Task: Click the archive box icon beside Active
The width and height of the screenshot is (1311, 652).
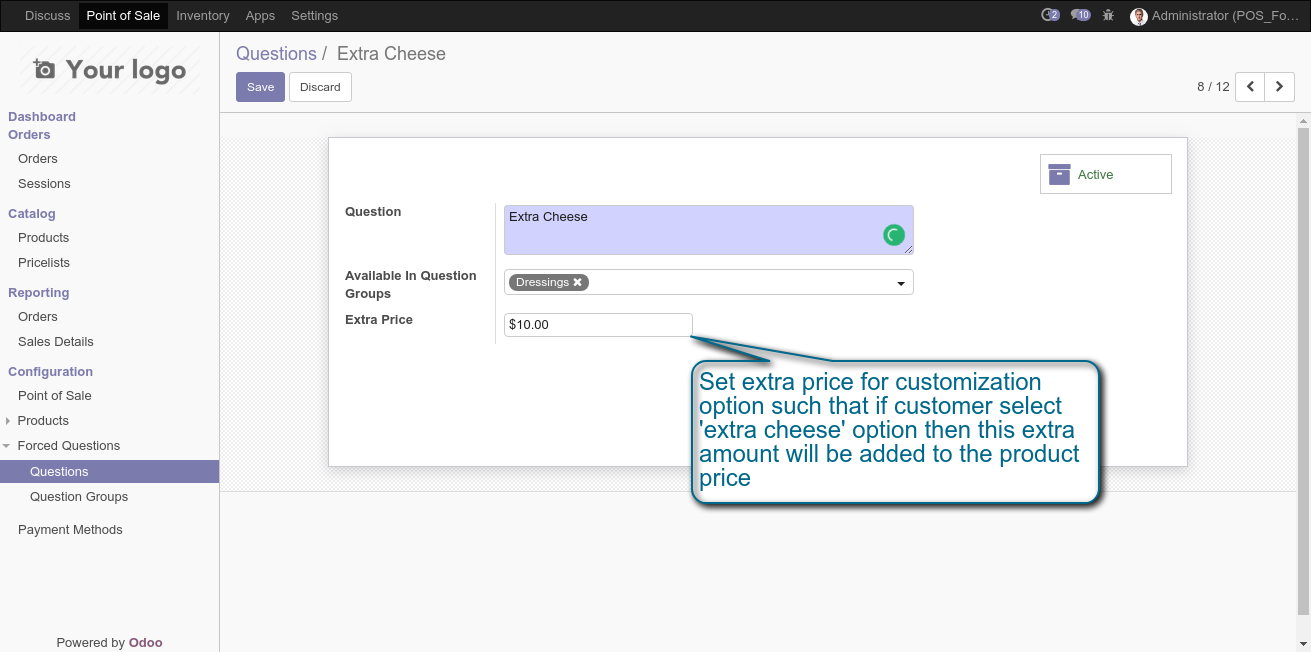Action: [x=1059, y=175]
